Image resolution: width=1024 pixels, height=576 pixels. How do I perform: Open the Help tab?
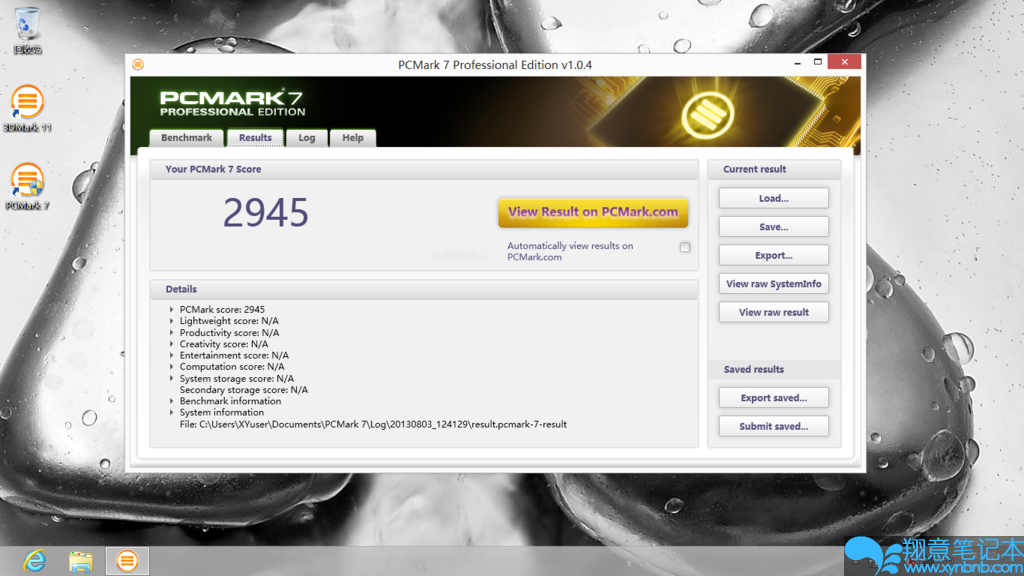(353, 138)
